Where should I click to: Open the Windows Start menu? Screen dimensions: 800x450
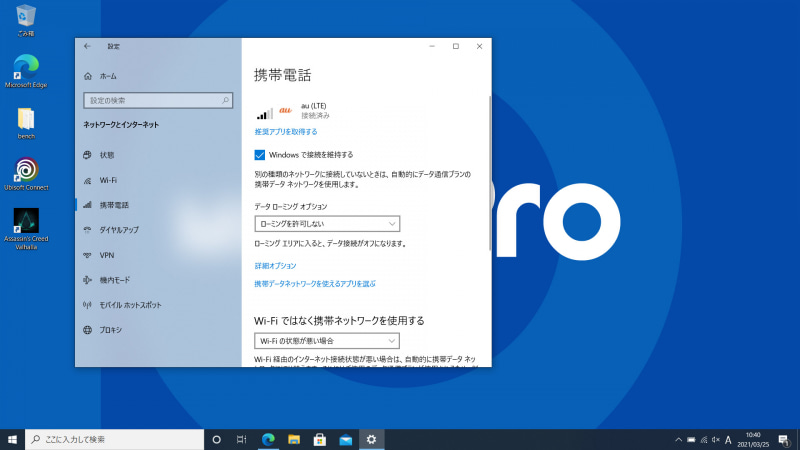tap(12, 439)
